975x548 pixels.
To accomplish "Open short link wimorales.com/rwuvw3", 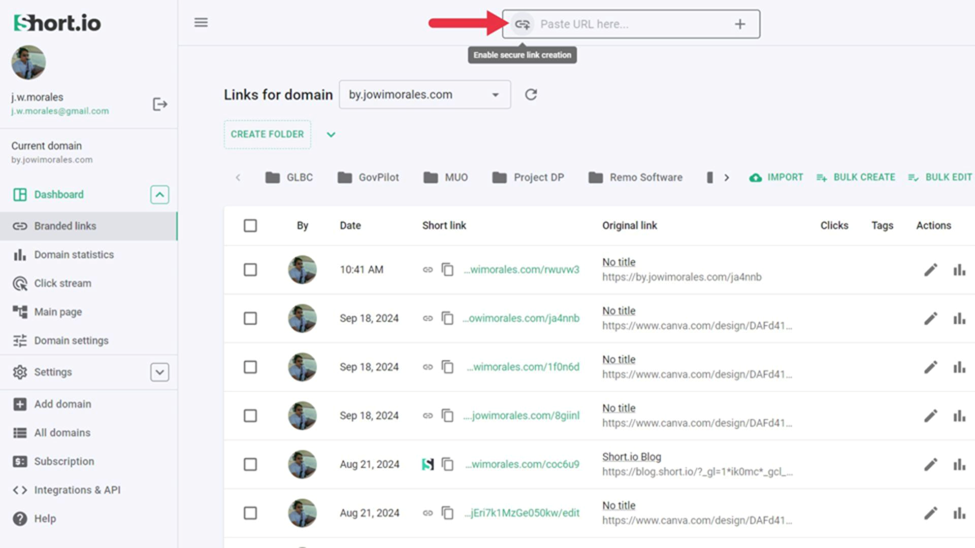I will coord(521,269).
